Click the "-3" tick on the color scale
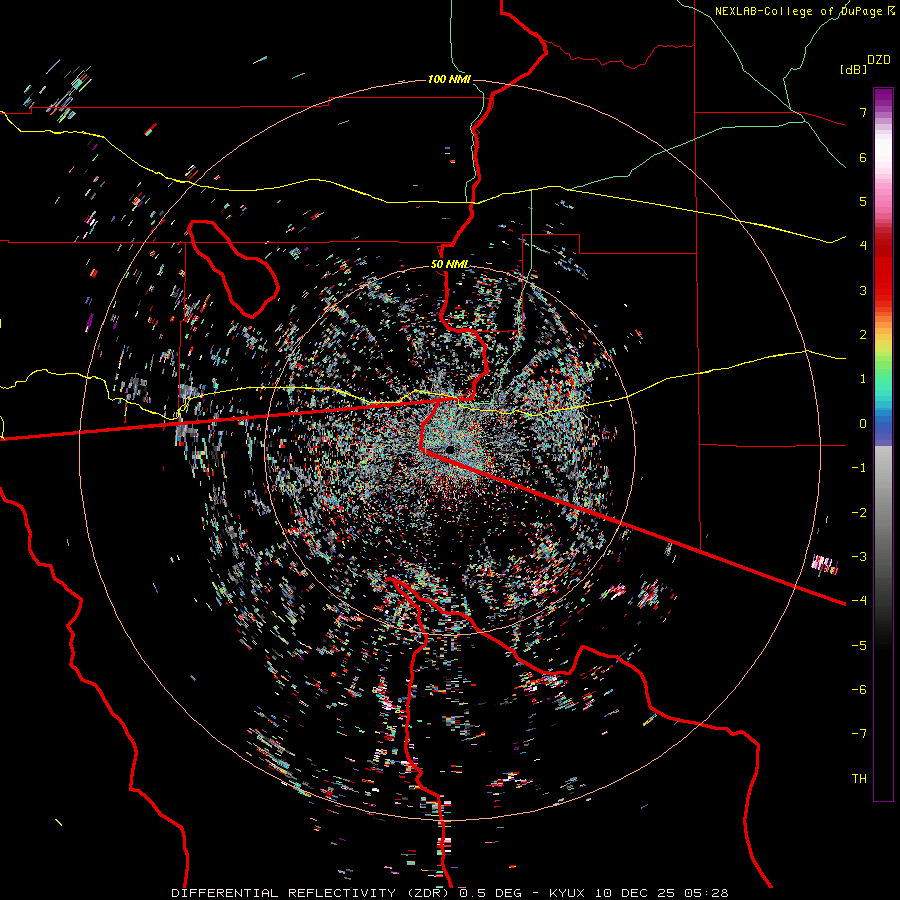Screen dimensions: 900x900 tap(859, 557)
